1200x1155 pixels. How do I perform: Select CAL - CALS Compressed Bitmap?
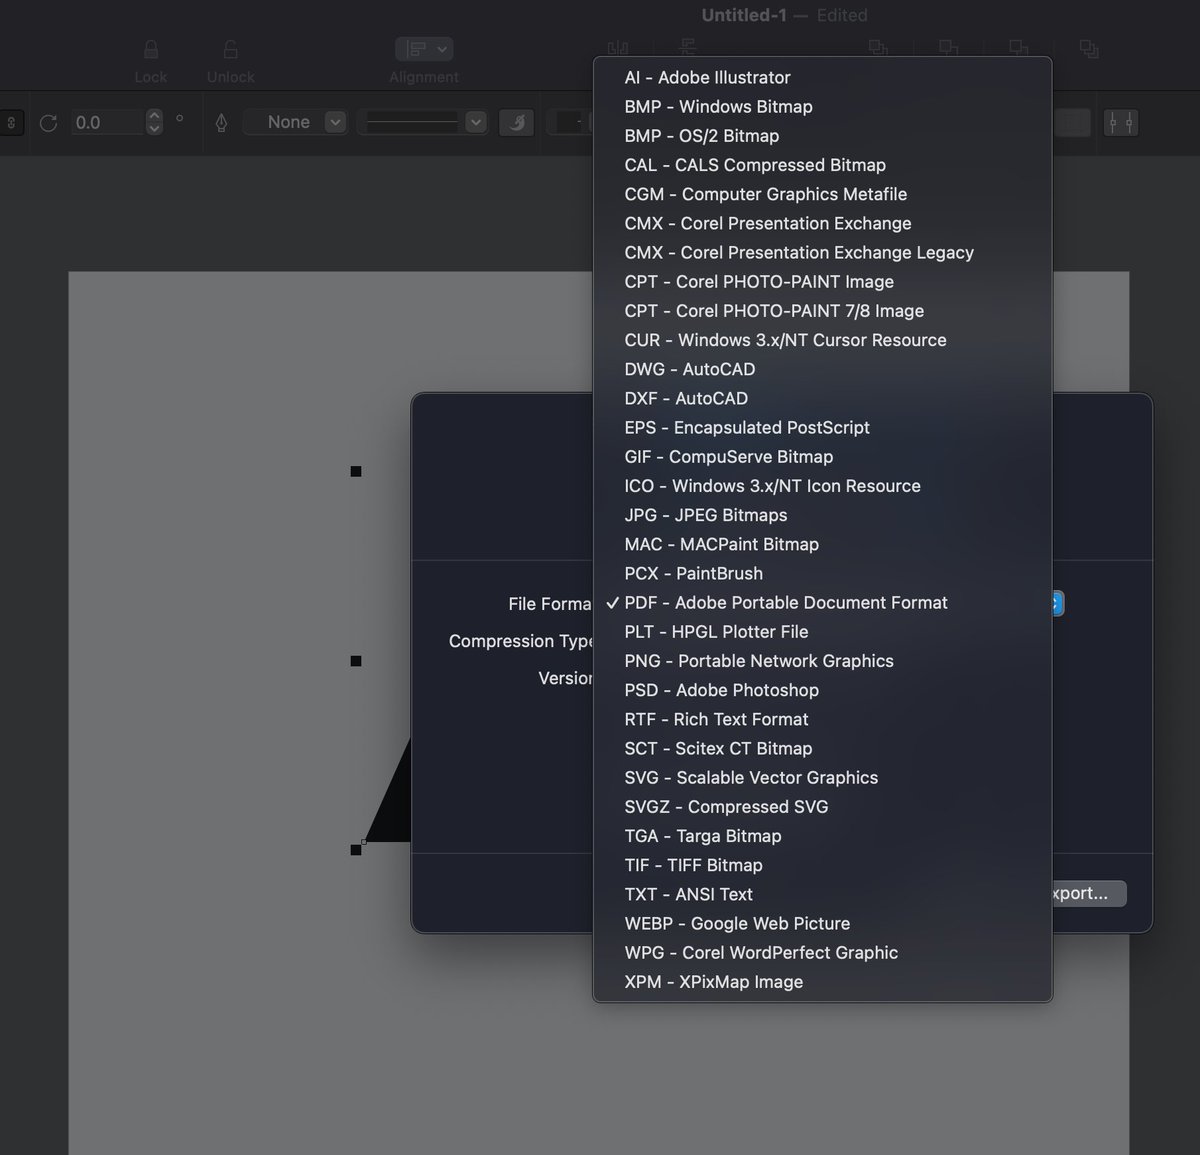tap(822, 165)
